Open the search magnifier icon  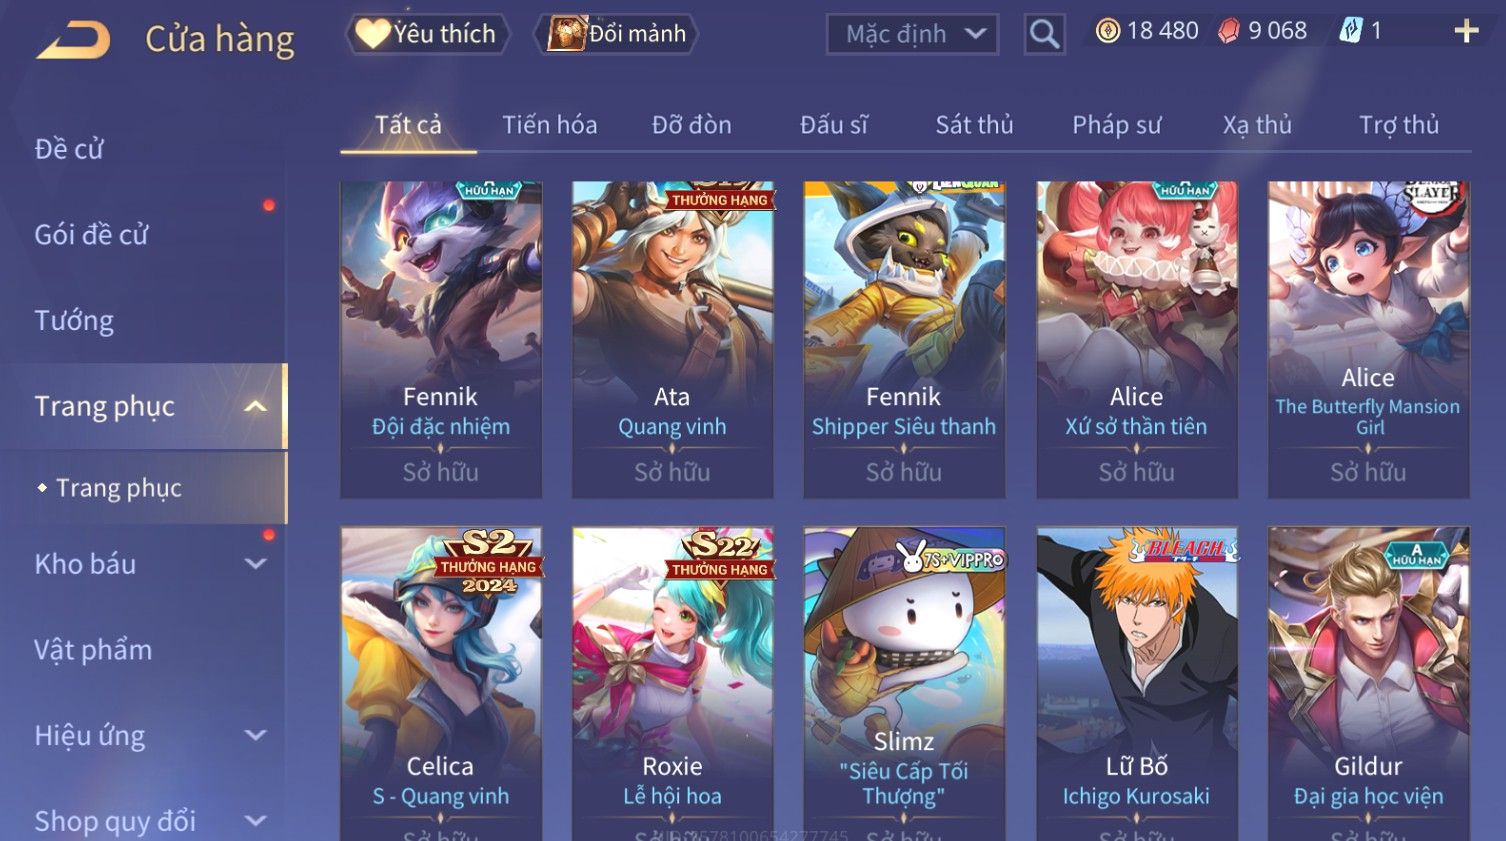[x=1044, y=34]
